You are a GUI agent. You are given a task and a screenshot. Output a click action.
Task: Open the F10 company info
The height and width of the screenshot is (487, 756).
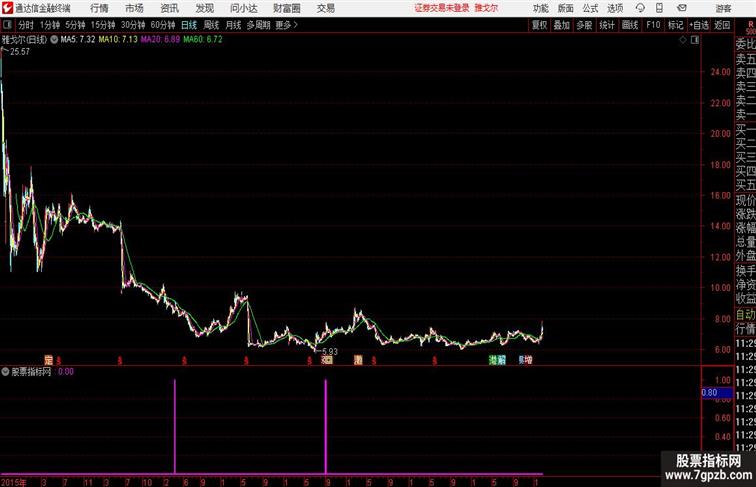[x=653, y=25]
